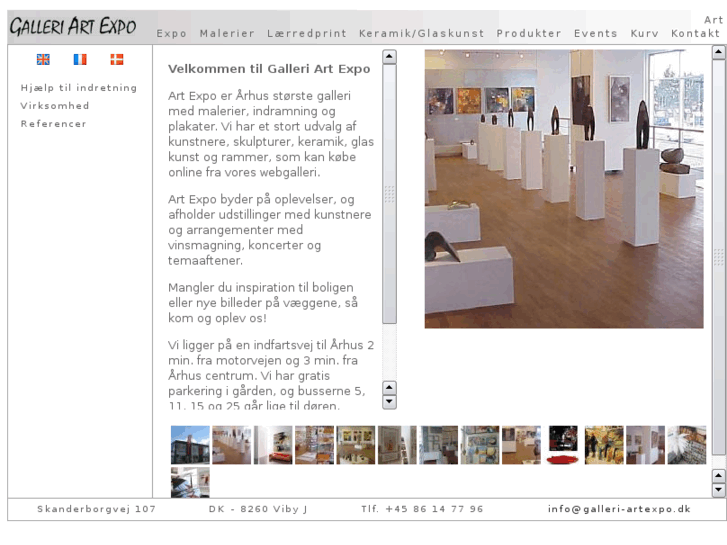Select the fifth thumbnail with yellow paintings
Viewport: 727px width, 545px height.
[356, 445]
